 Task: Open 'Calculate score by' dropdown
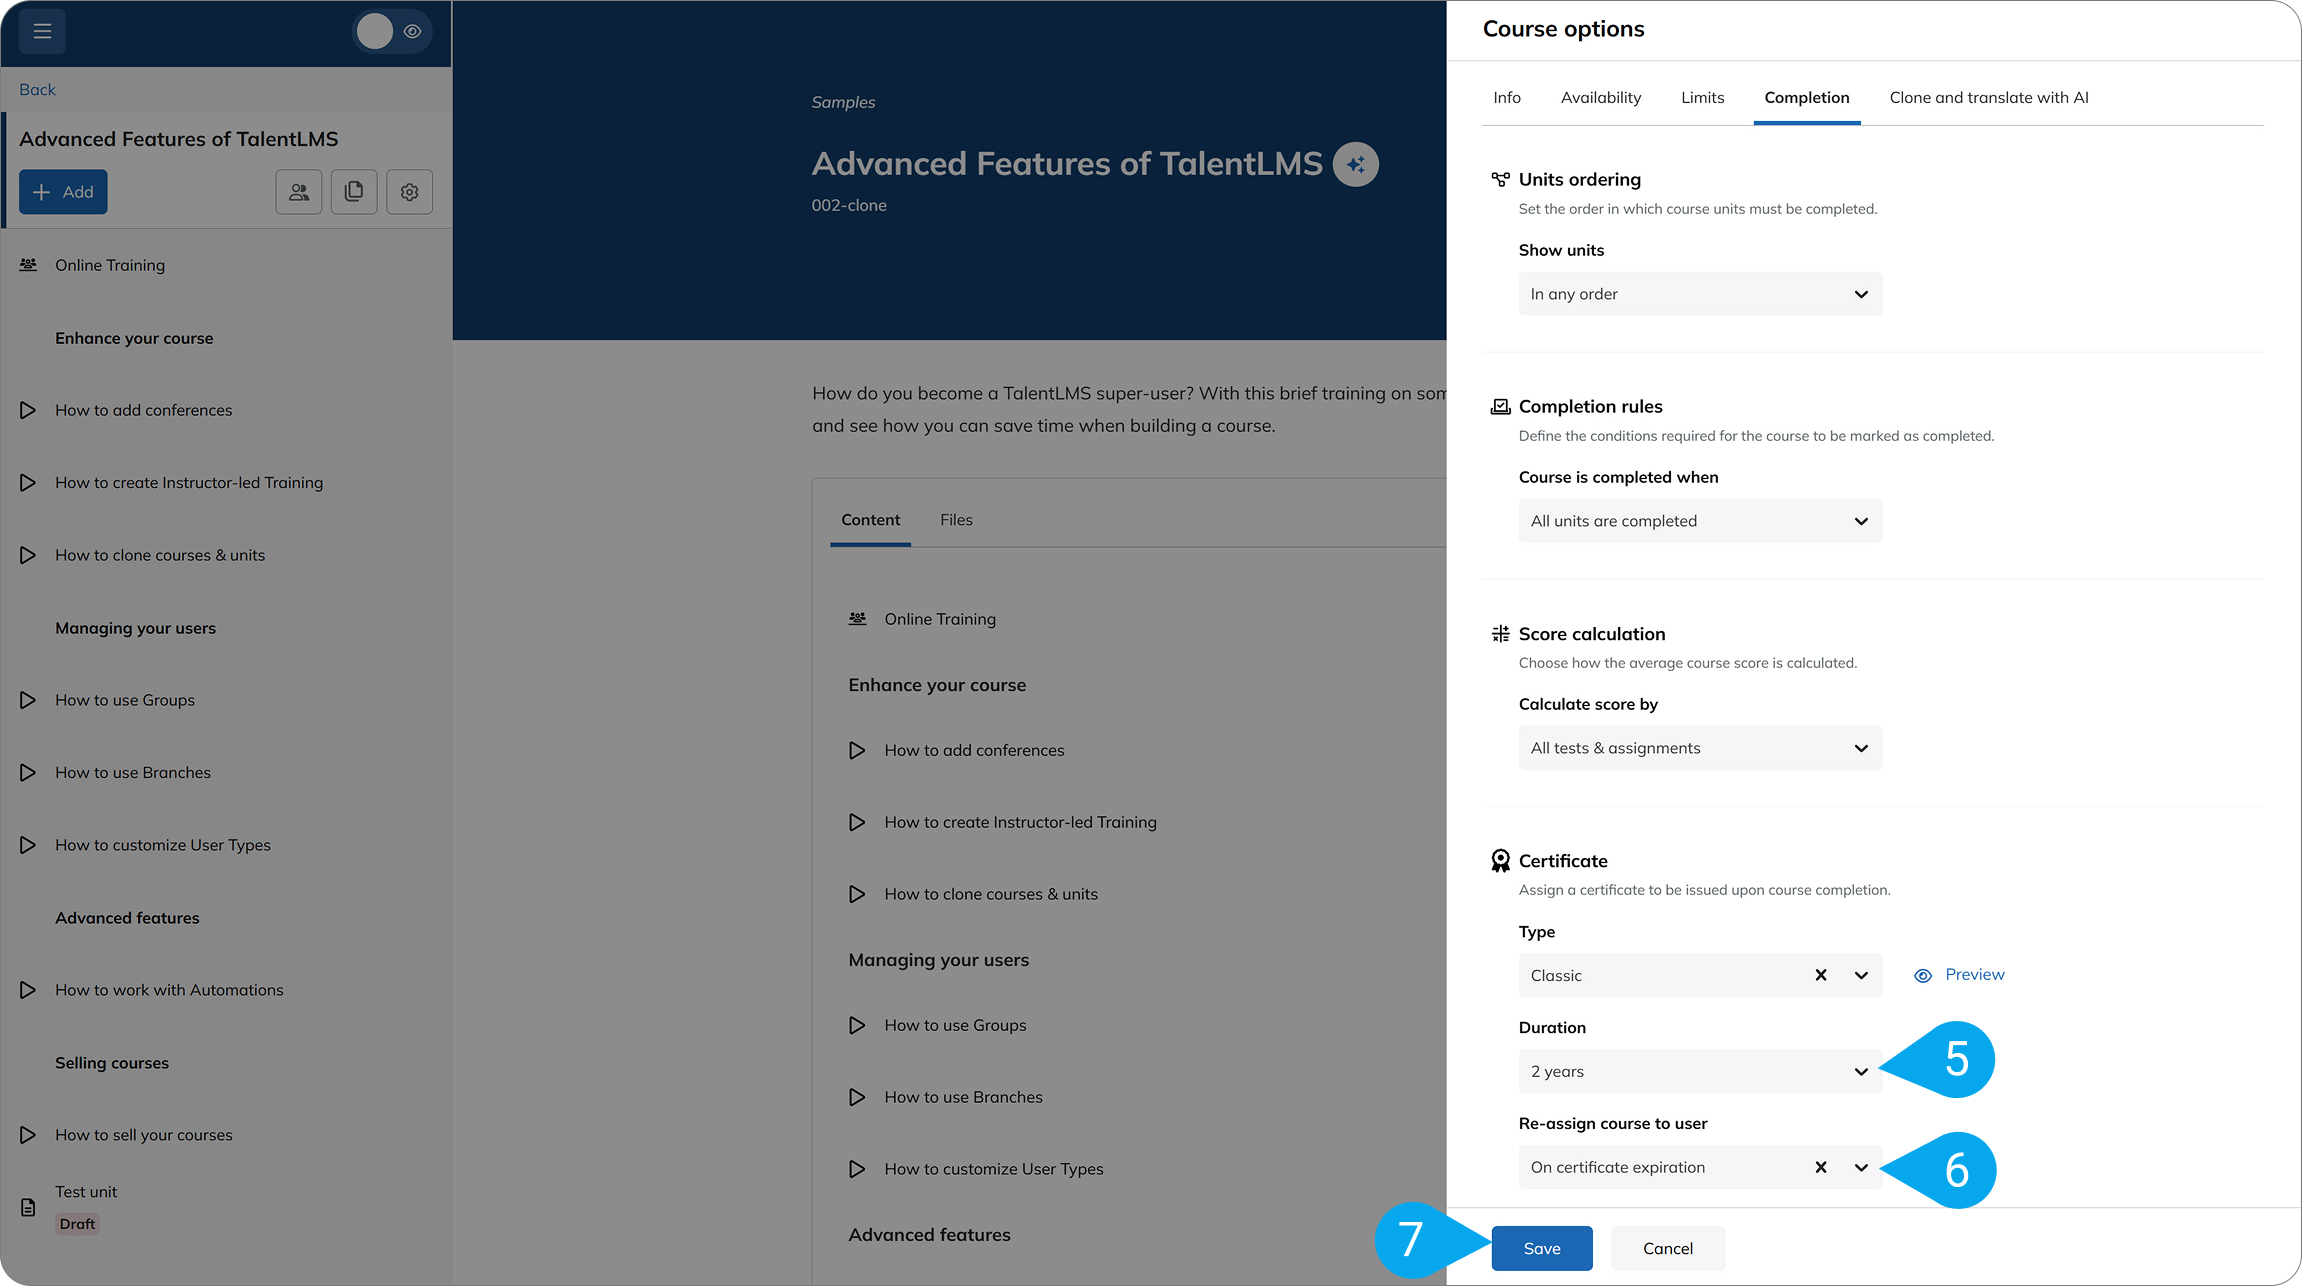coord(1700,748)
